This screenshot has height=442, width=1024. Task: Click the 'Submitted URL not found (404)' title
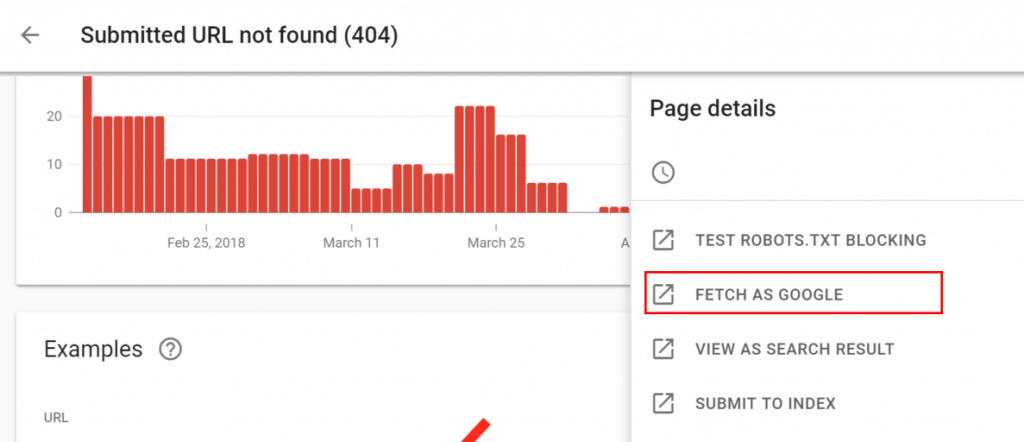pos(239,35)
